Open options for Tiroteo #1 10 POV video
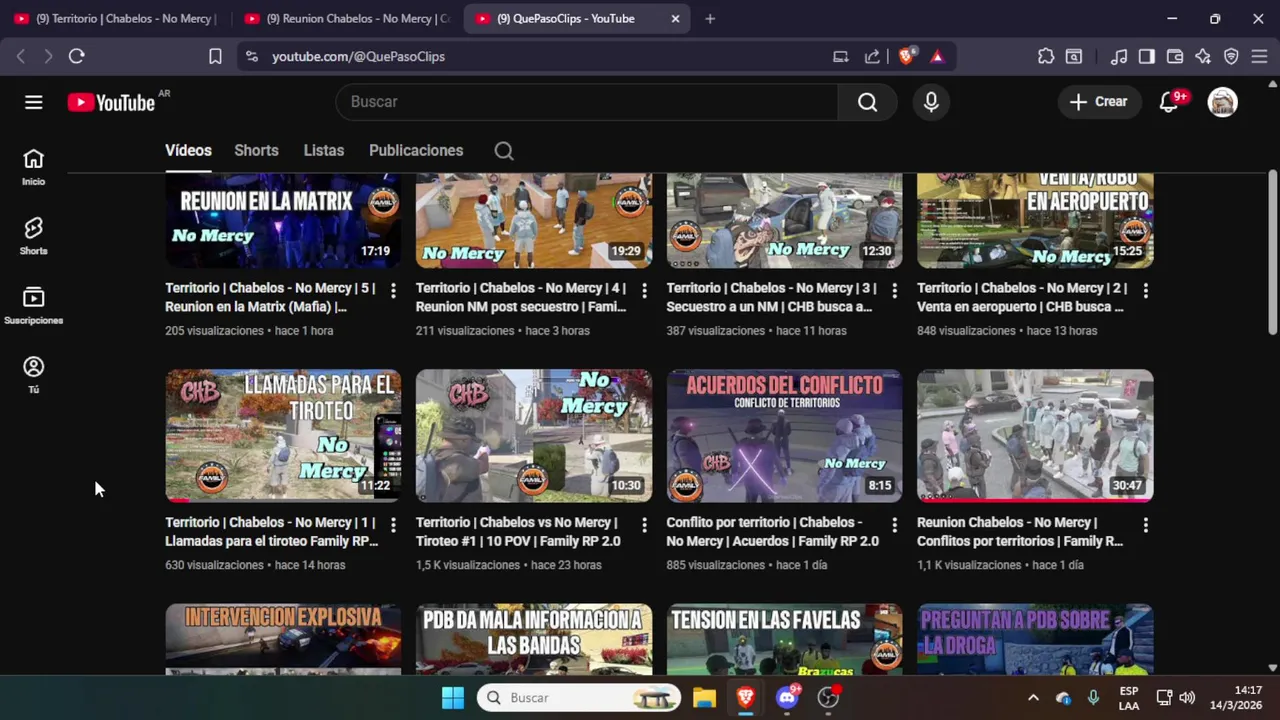This screenshot has width=1280, height=720. tap(644, 525)
